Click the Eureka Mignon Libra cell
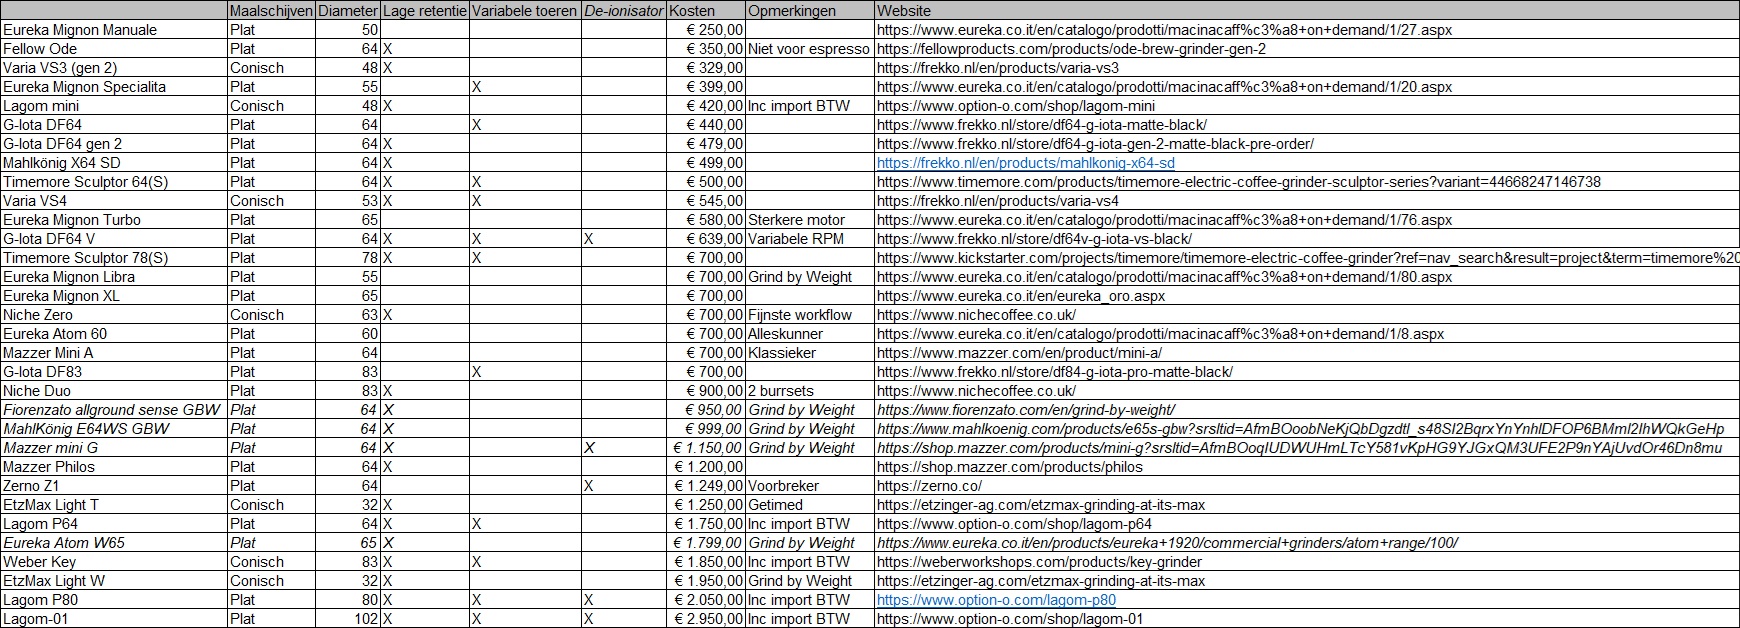1740x628 pixels. 114,277
